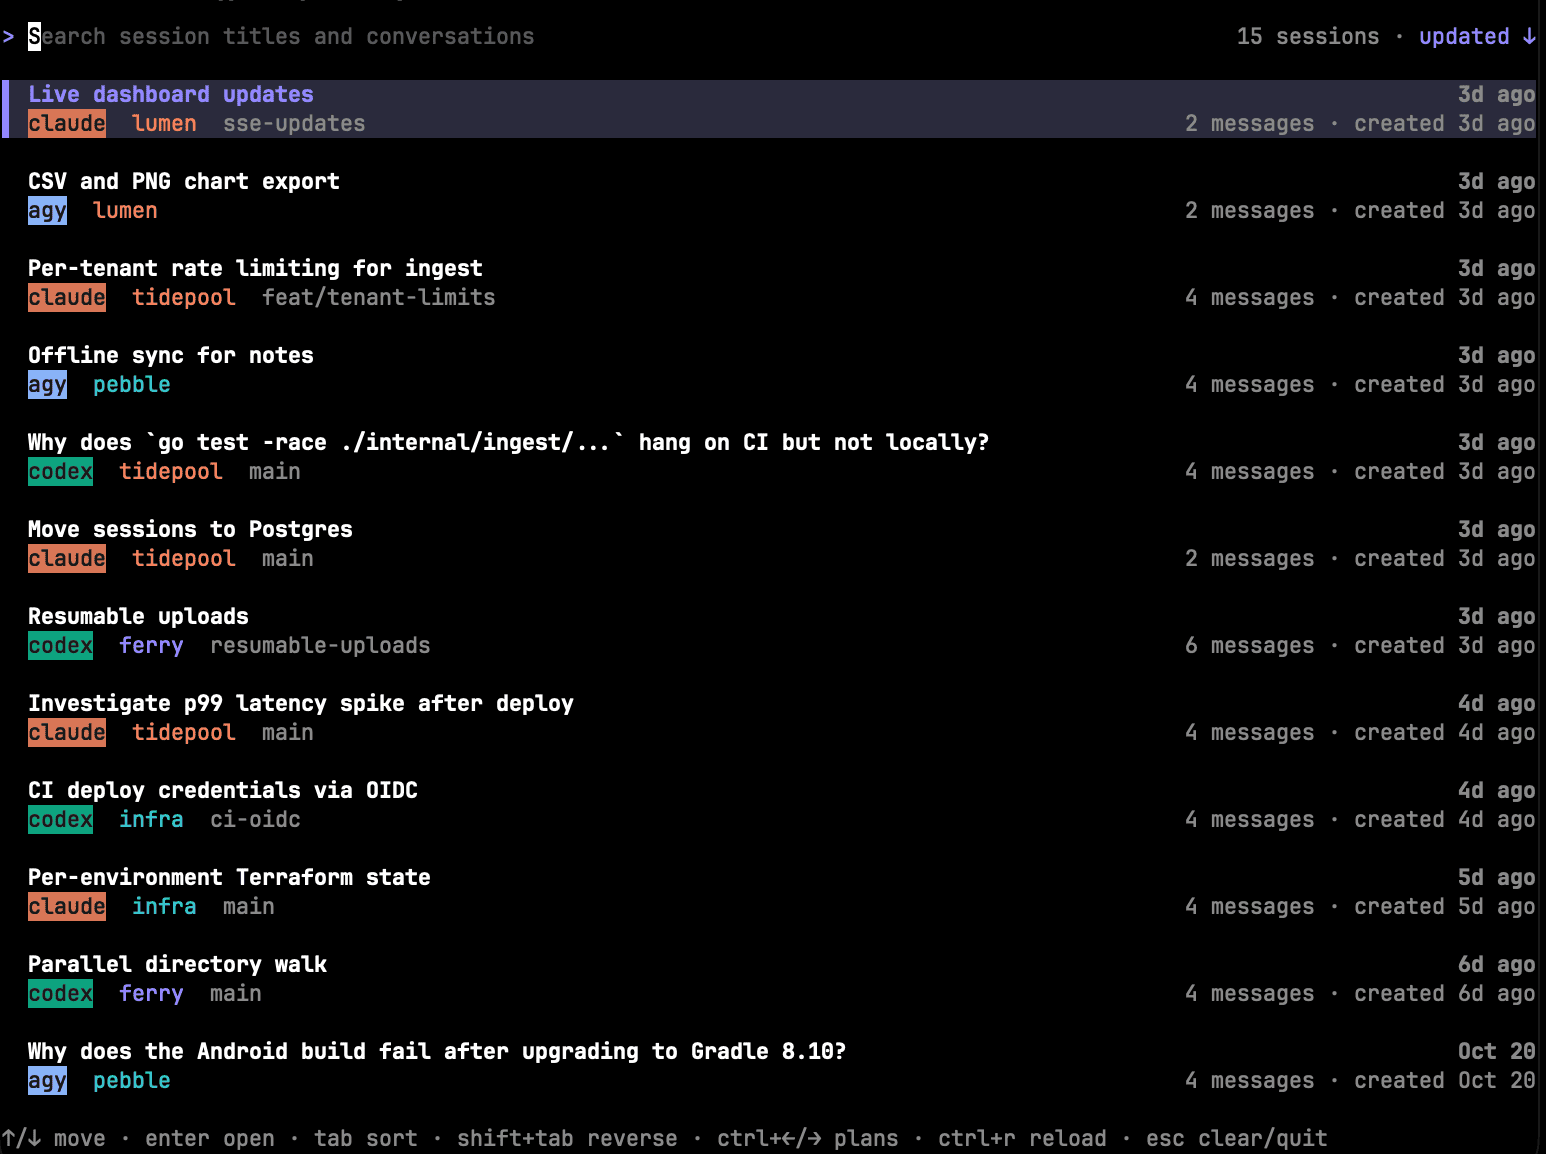Click the "sse-updates" branch name
The image size is (1546, 1154).
(x=294, y=123)
